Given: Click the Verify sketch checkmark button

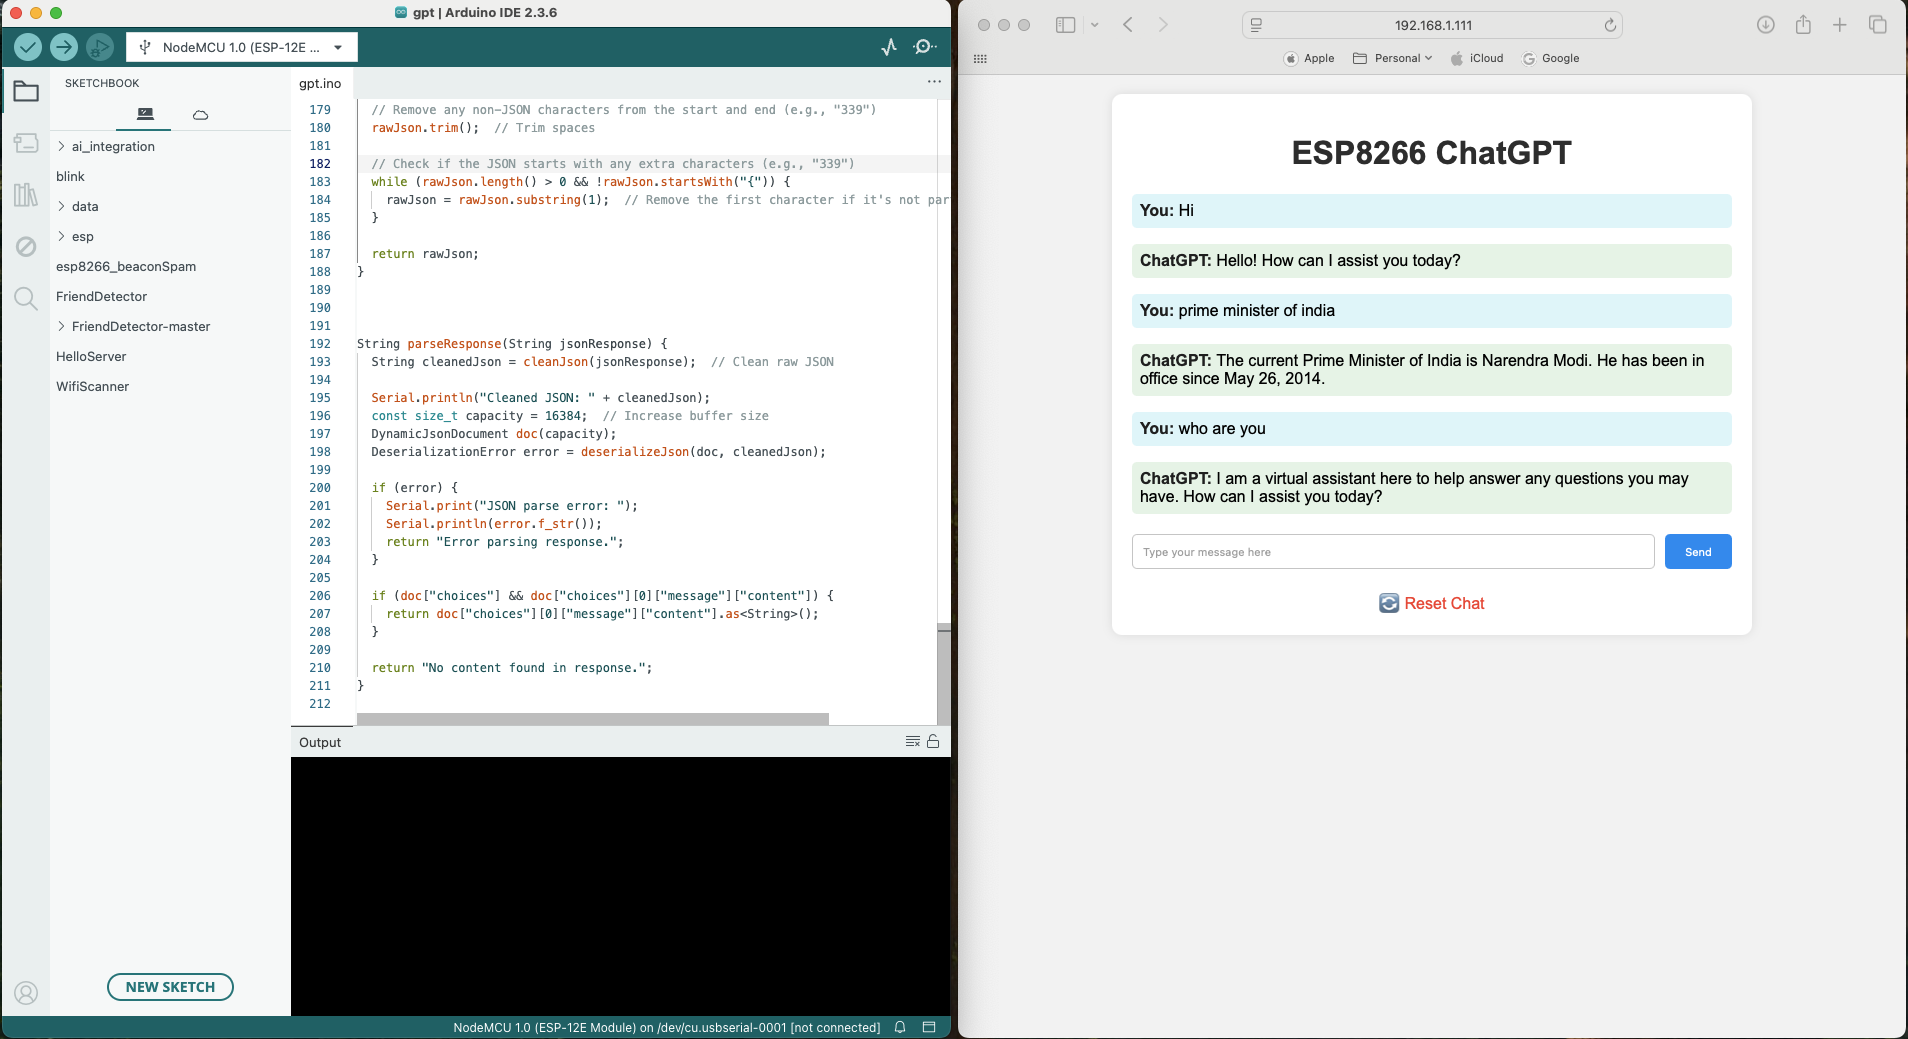Looking at the screenshot, I should click(x=28, y=47).
